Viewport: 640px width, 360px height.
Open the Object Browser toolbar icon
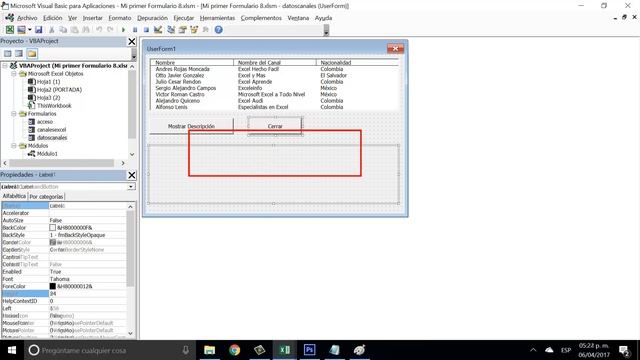coord(194,29)
